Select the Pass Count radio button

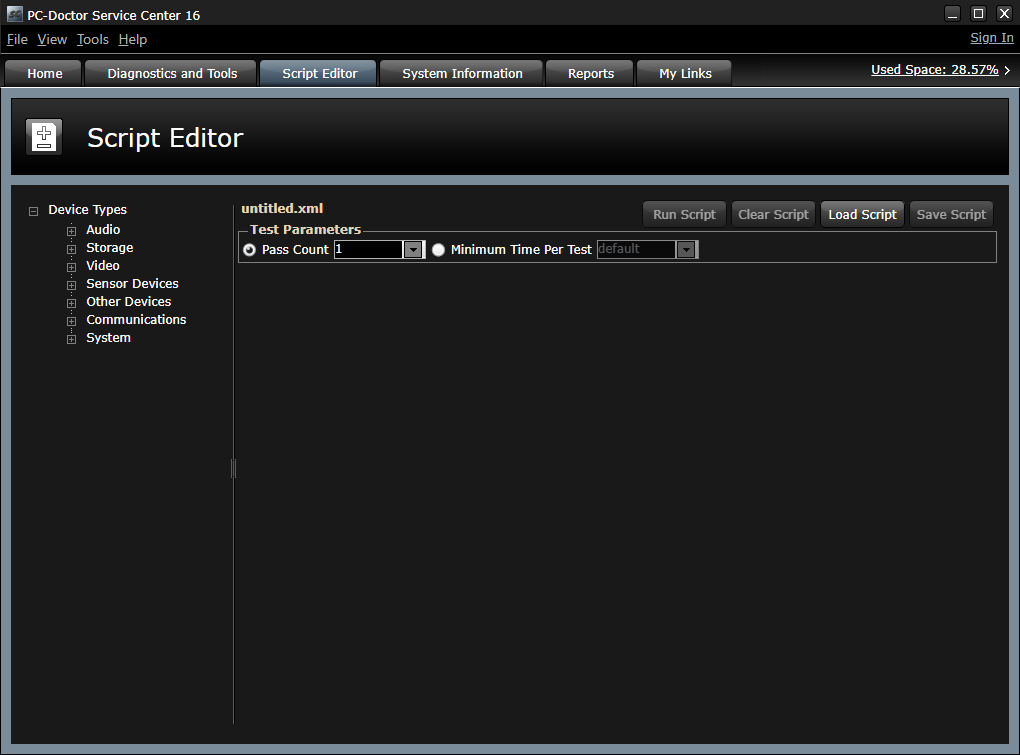click(x=249, y=250)
